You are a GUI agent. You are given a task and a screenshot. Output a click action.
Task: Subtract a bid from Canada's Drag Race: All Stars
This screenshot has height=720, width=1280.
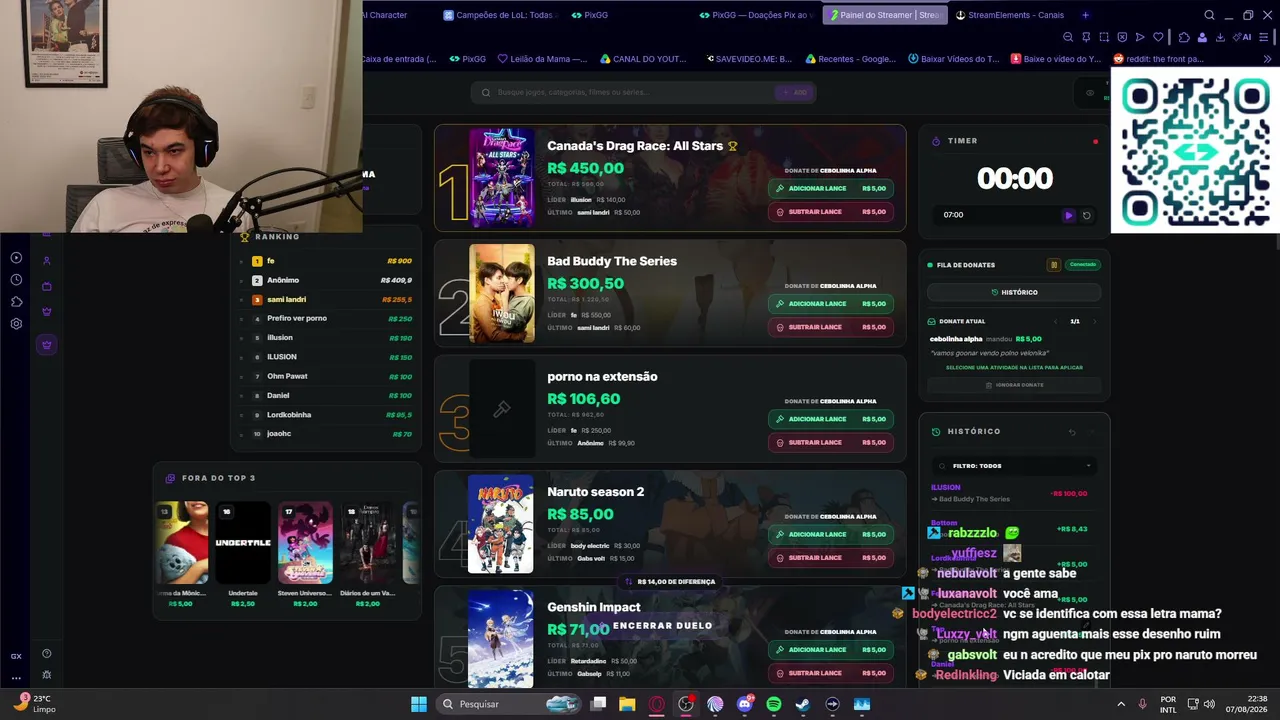coord(830,212)
